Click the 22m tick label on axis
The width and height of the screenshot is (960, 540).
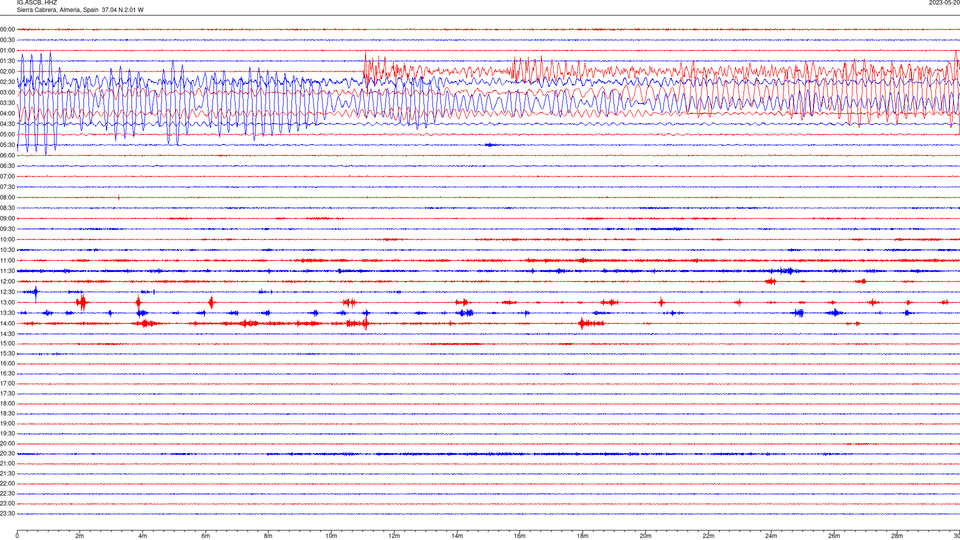click(708, 536)
